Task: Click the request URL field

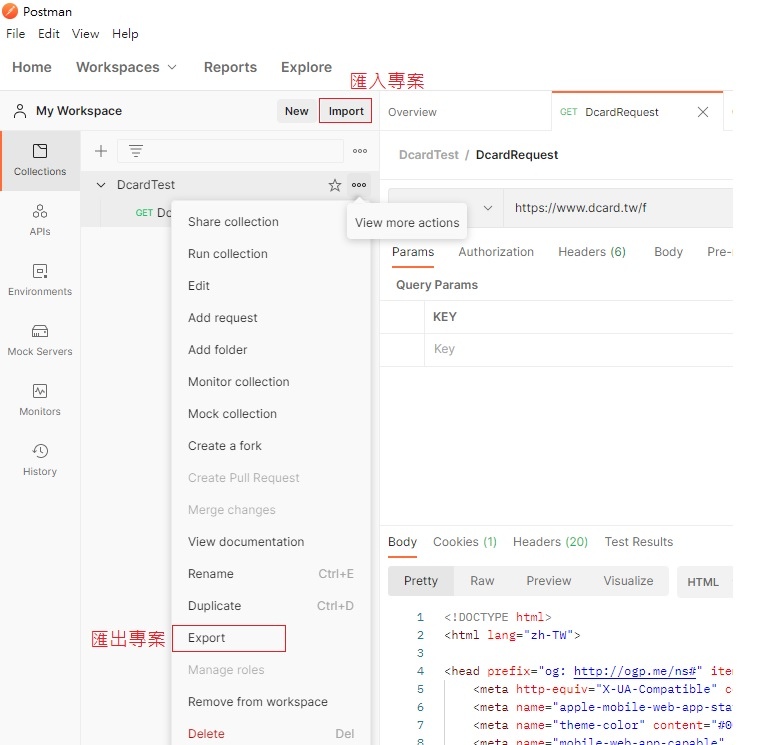Action: tap(618, 208)
